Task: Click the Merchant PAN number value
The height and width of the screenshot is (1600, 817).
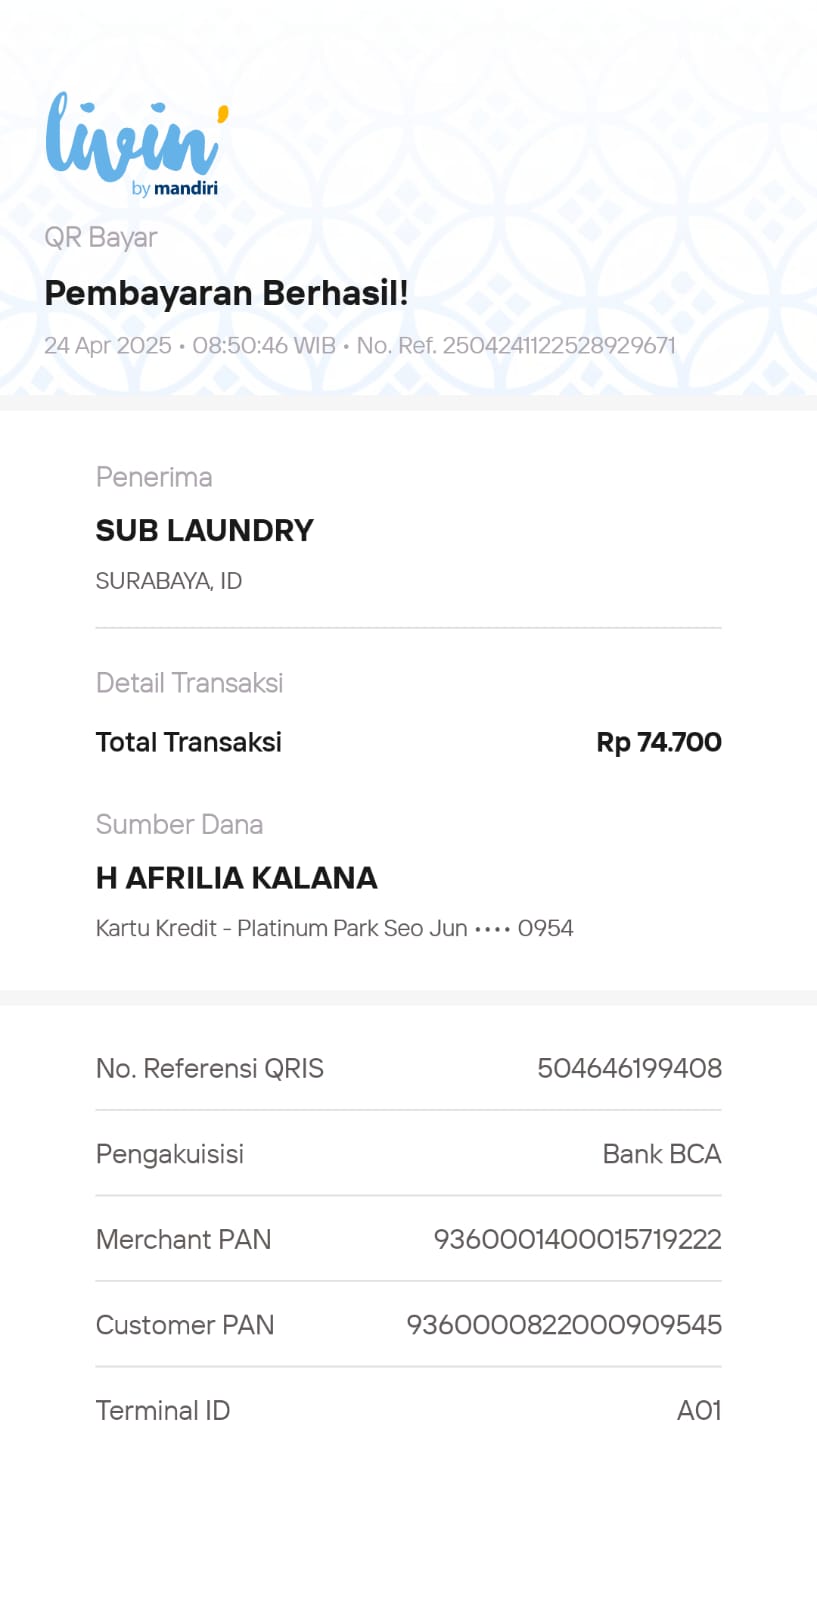Action: coord(577,1239)
